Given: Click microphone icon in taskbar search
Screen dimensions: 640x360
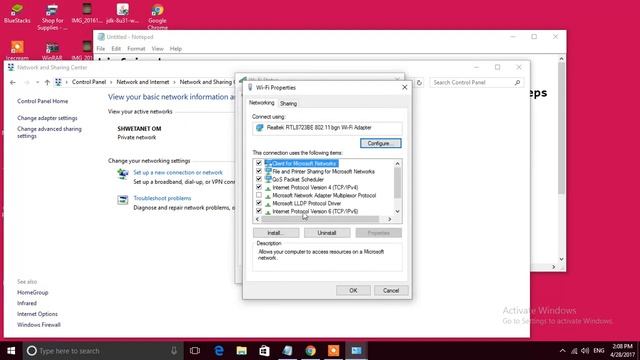Looking at the screenshot, I should pyautogui.click(x=174, y=351).
